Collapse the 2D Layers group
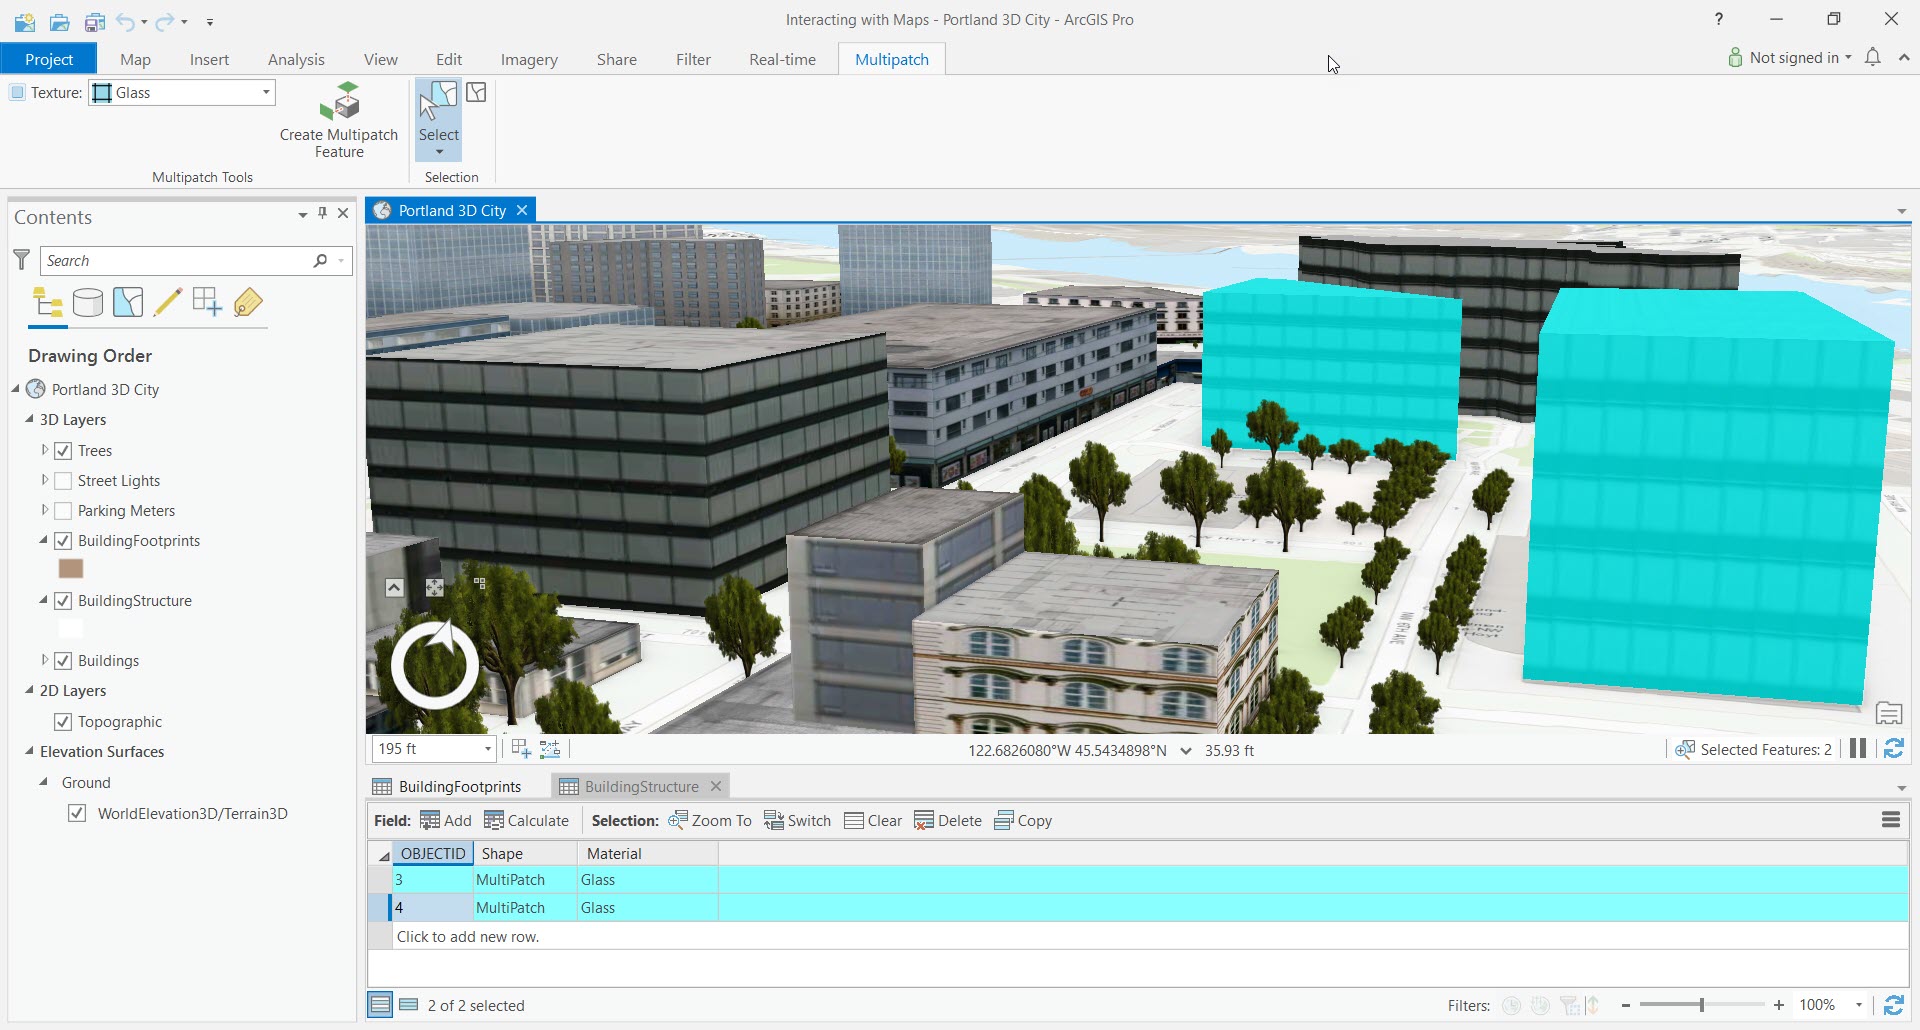This screenshot has width=1920, height=1030. coord(29,691)
